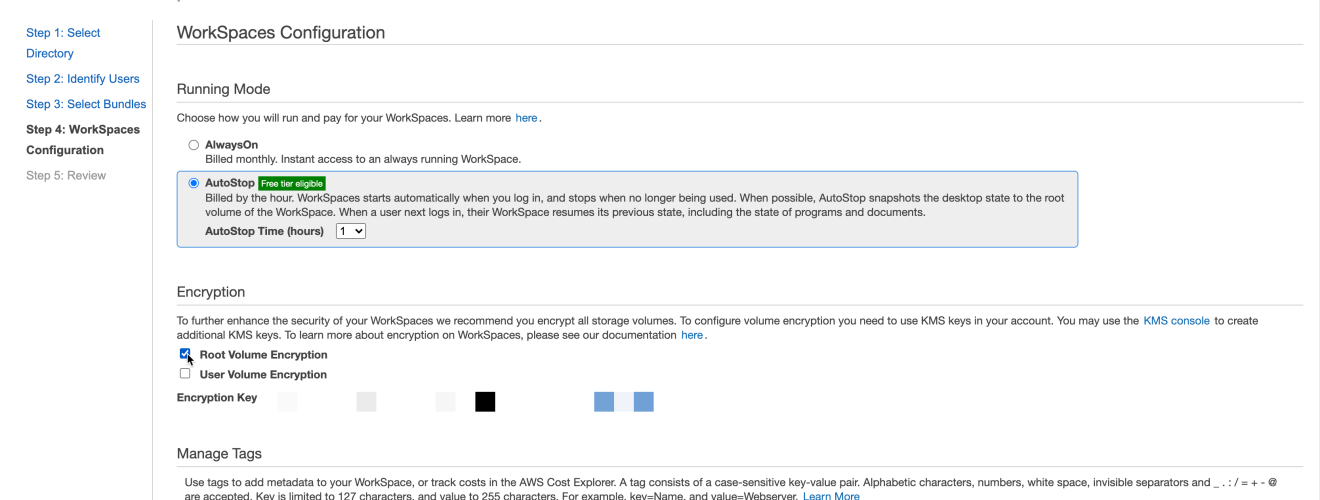Uncheck Root Volume Encryption
Image resolution: width=1320 pixels, height=500 pixels.
185,354
